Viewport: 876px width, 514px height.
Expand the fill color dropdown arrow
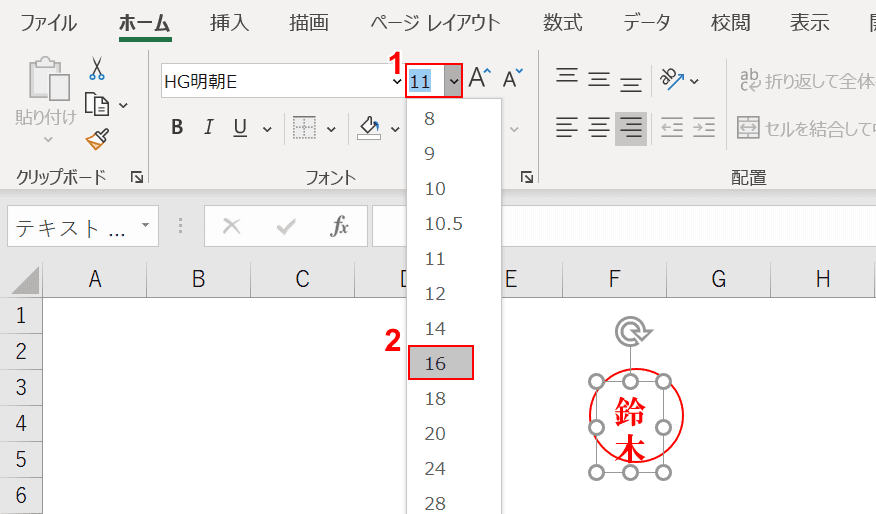coord(396,130)
